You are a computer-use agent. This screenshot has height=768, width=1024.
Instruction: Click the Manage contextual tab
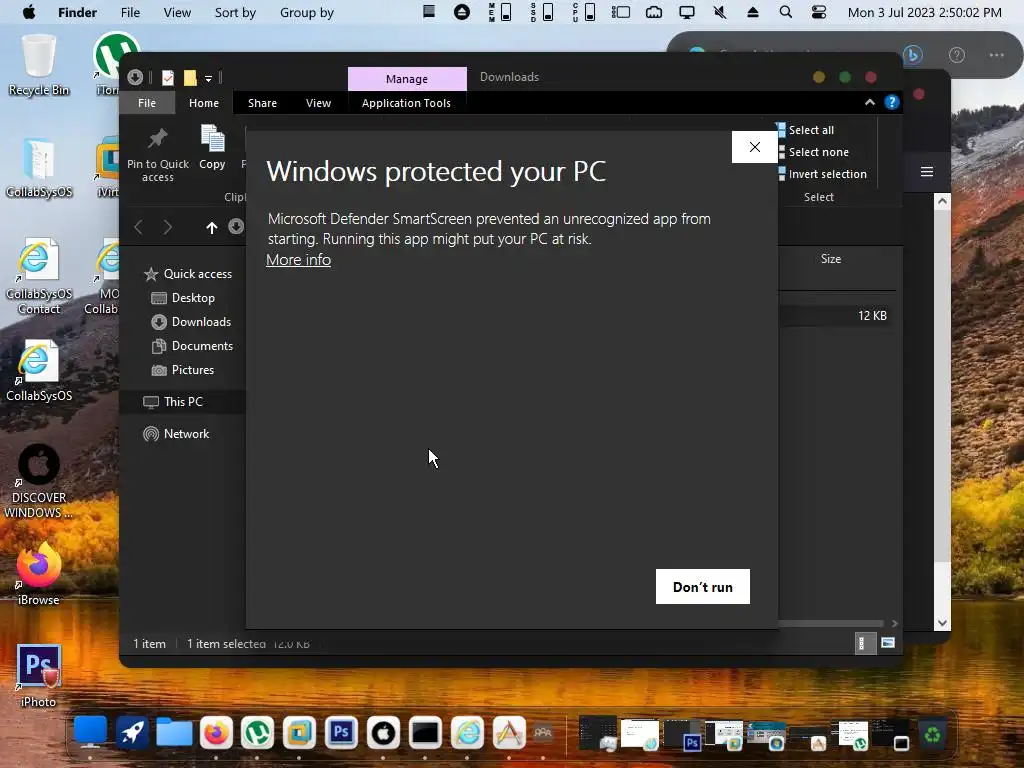407,78
